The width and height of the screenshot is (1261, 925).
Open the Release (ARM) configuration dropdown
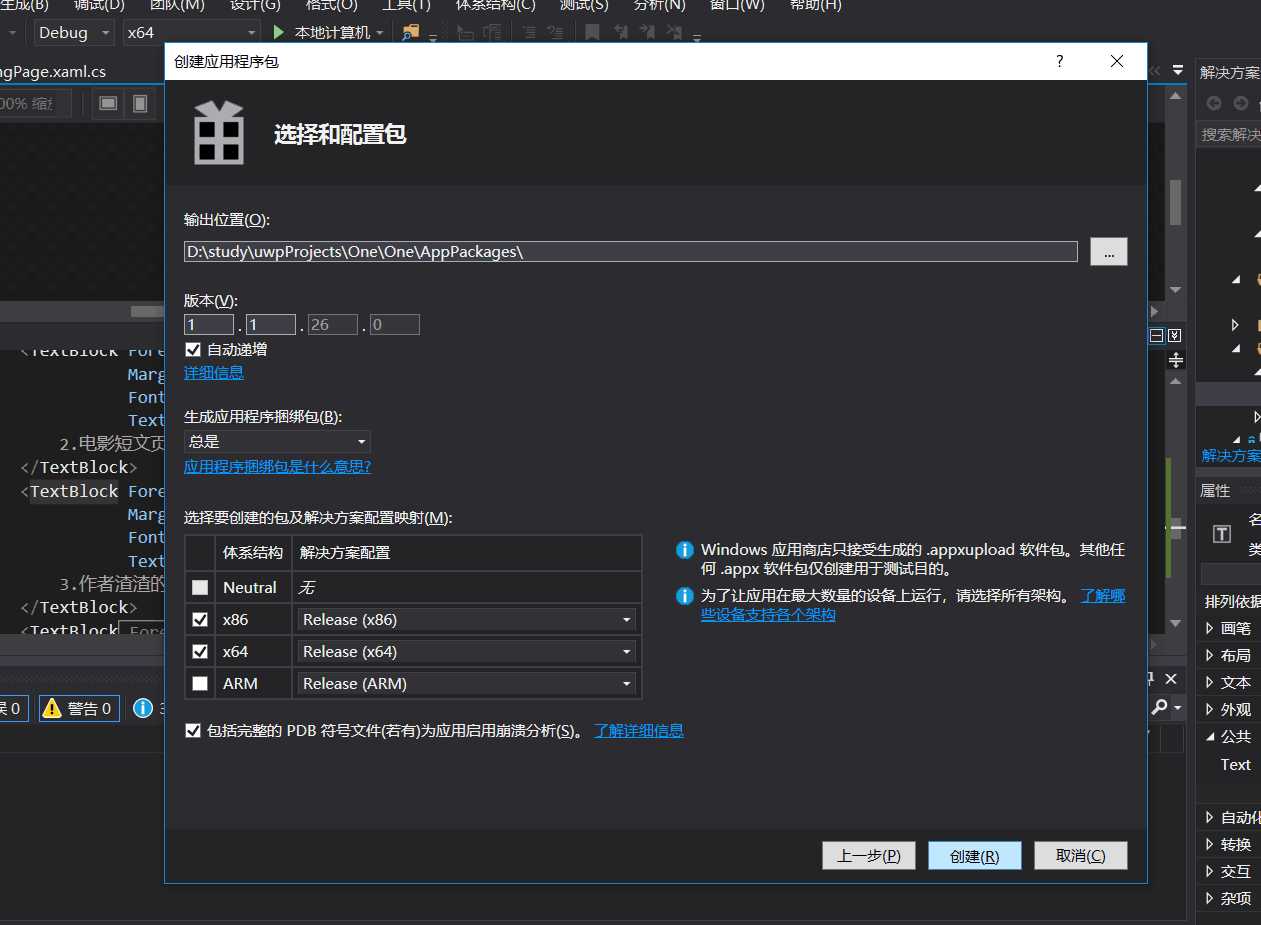[x=467, y=684]
